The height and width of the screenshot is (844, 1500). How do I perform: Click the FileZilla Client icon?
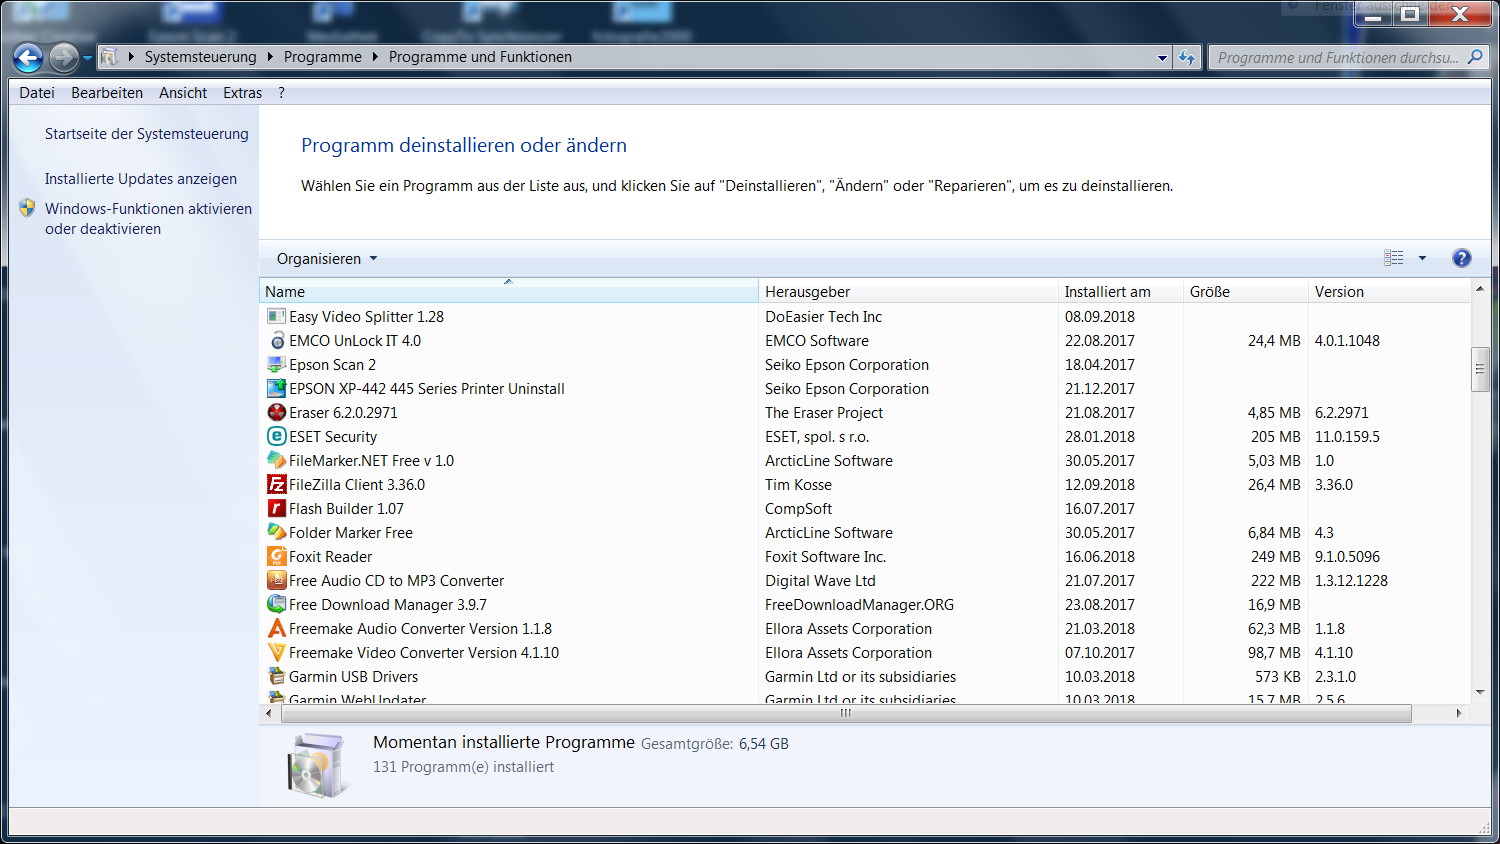(277, 484)
